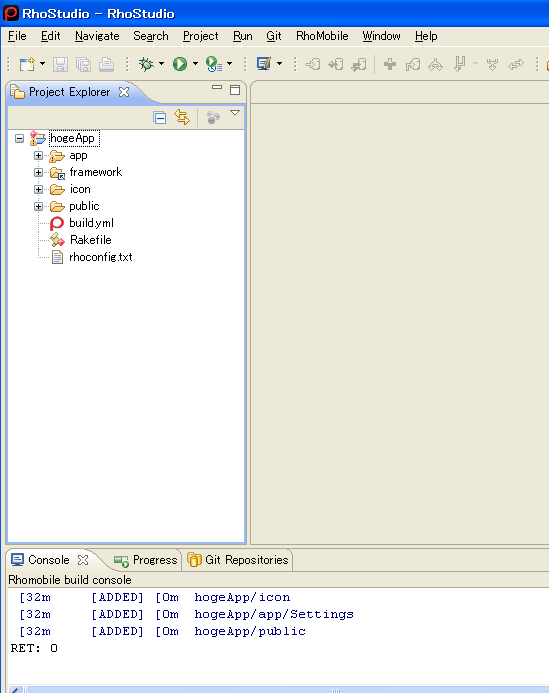Close the Project Explorer tab
This screenshot has width=549, height=693.
(124, 91)
